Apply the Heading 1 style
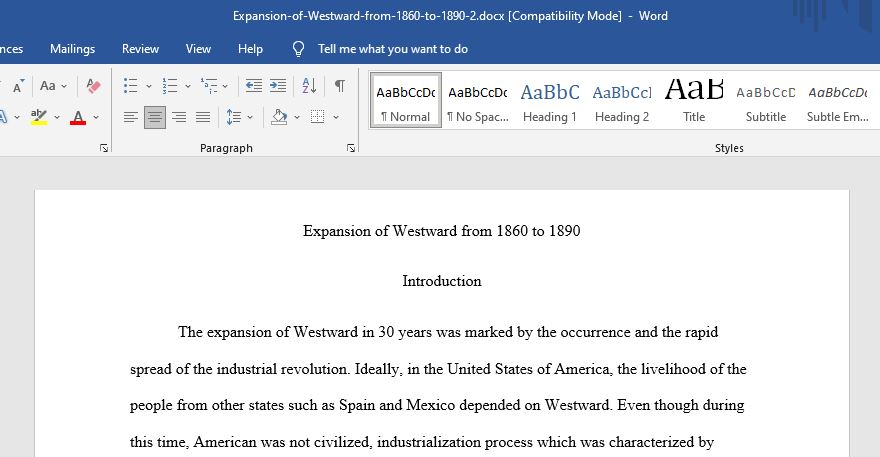 click(550, 100)
